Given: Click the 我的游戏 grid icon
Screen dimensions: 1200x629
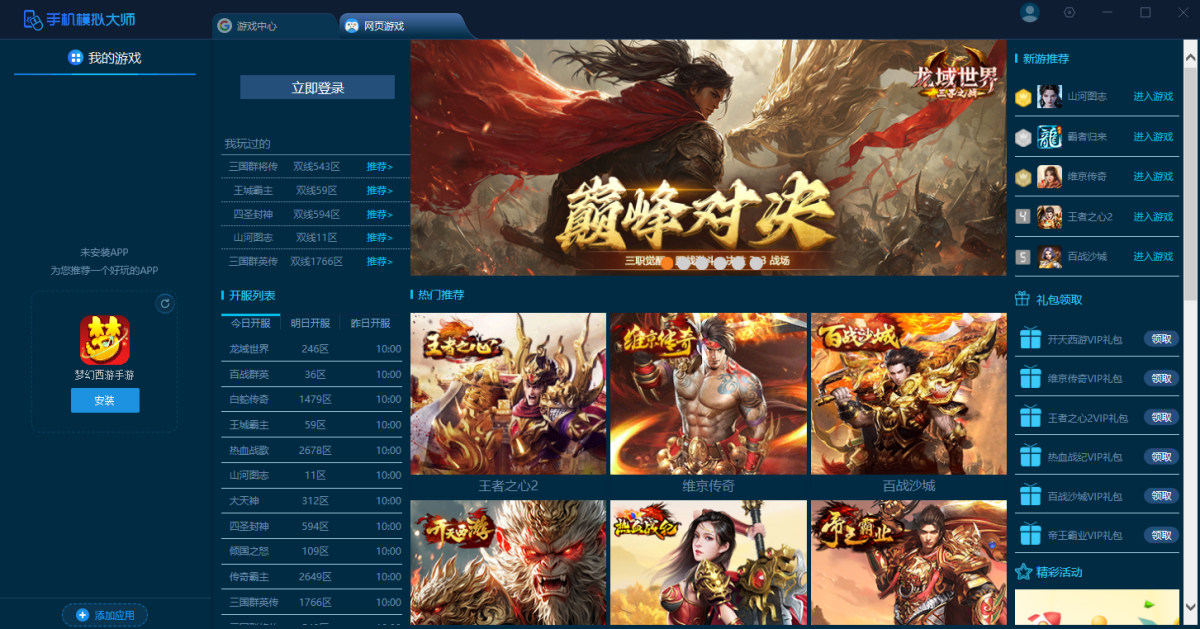Looking at the screenshot, I should click(75, 58).
